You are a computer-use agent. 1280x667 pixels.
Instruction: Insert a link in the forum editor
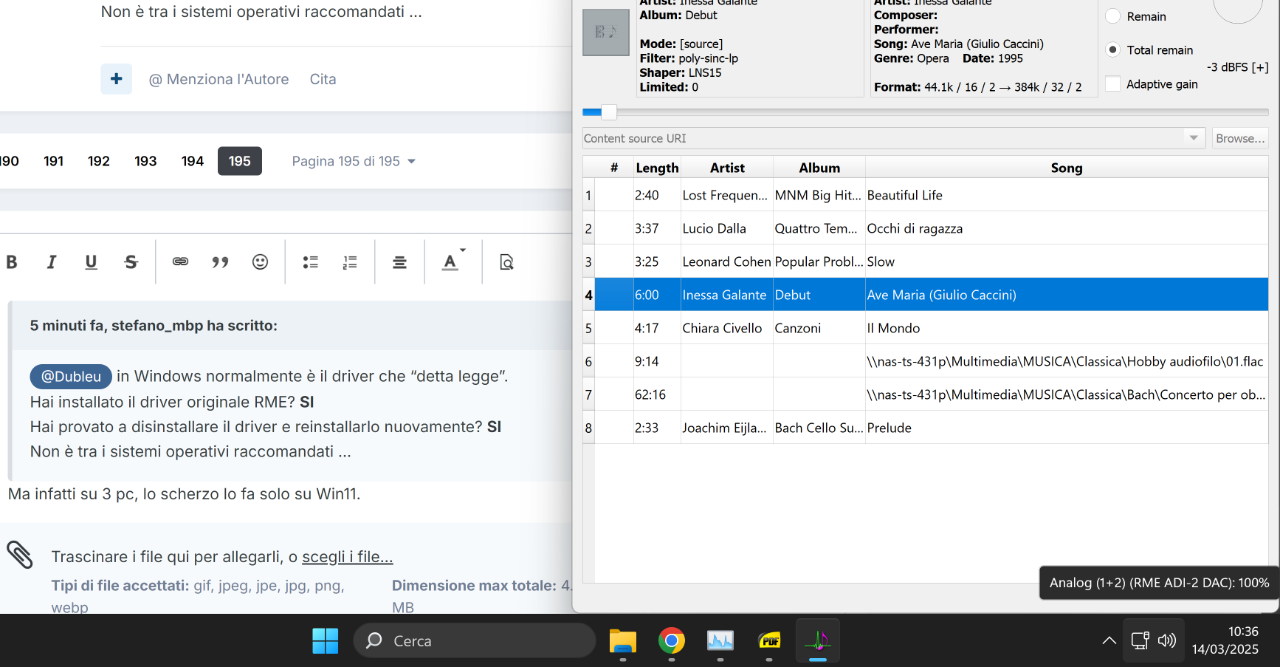(180, 262)
